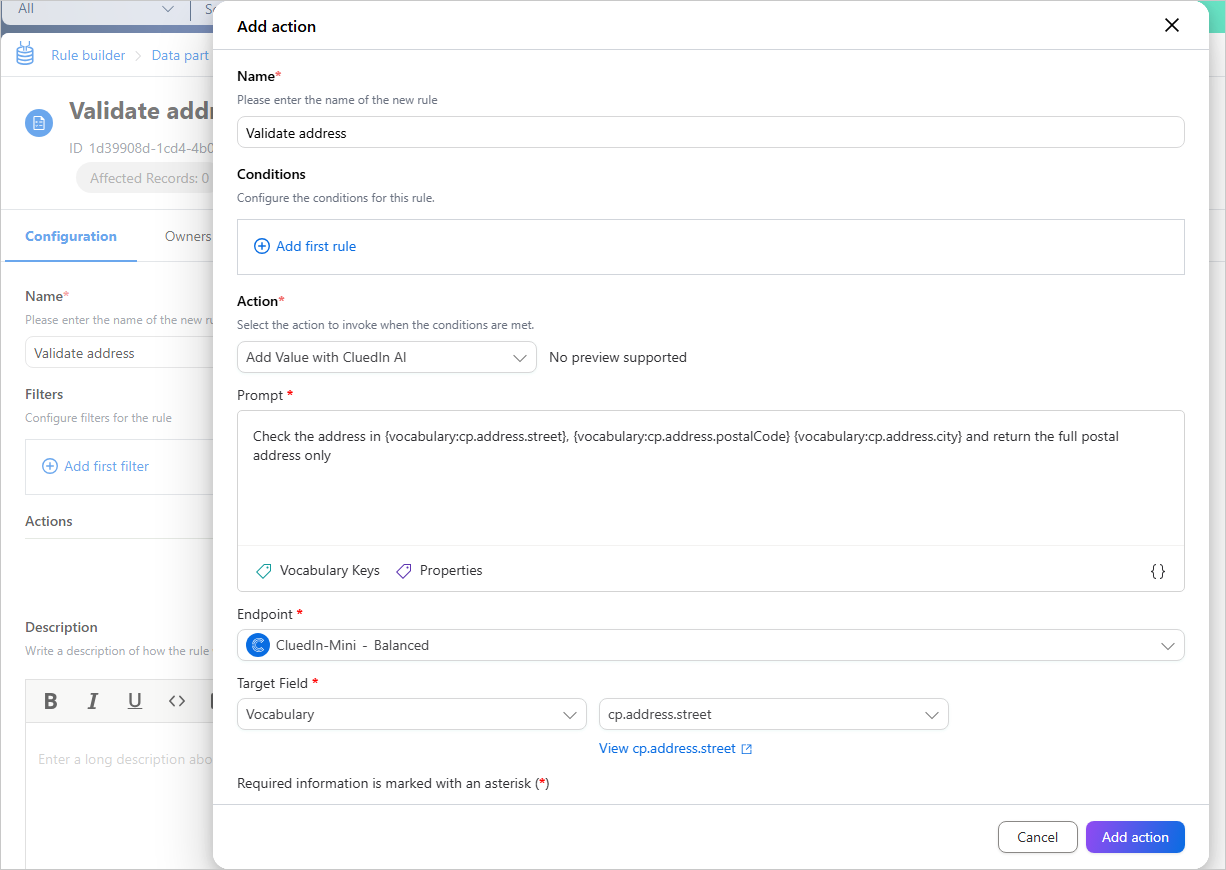Image resolution: width=1226 pixels, height=870 pixels.
Task: Go to Data part breadcrumb
Action: (180, 55)
